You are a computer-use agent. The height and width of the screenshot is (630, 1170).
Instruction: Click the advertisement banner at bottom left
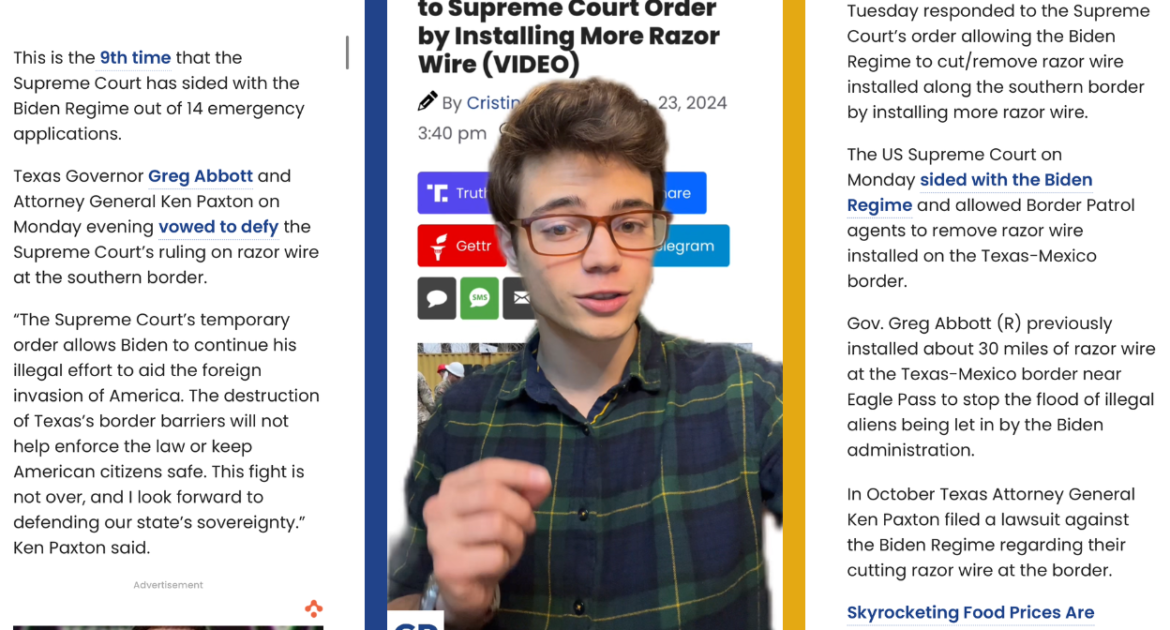(168, 628)
